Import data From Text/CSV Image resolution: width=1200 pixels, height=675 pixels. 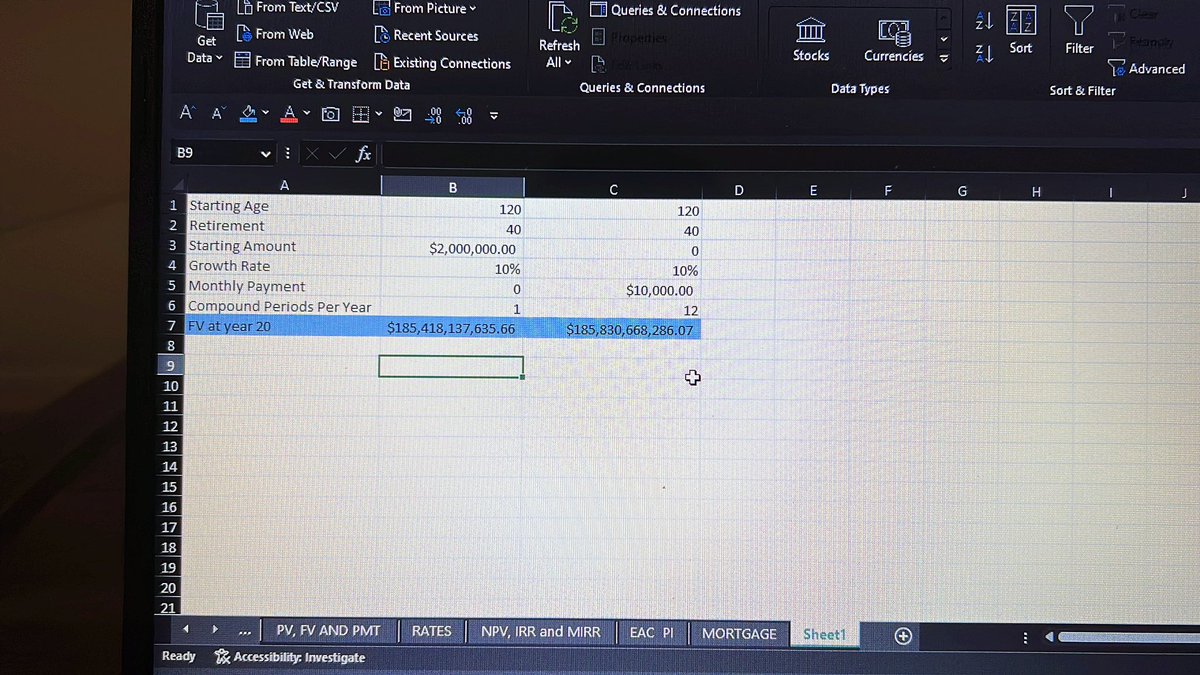287,7
